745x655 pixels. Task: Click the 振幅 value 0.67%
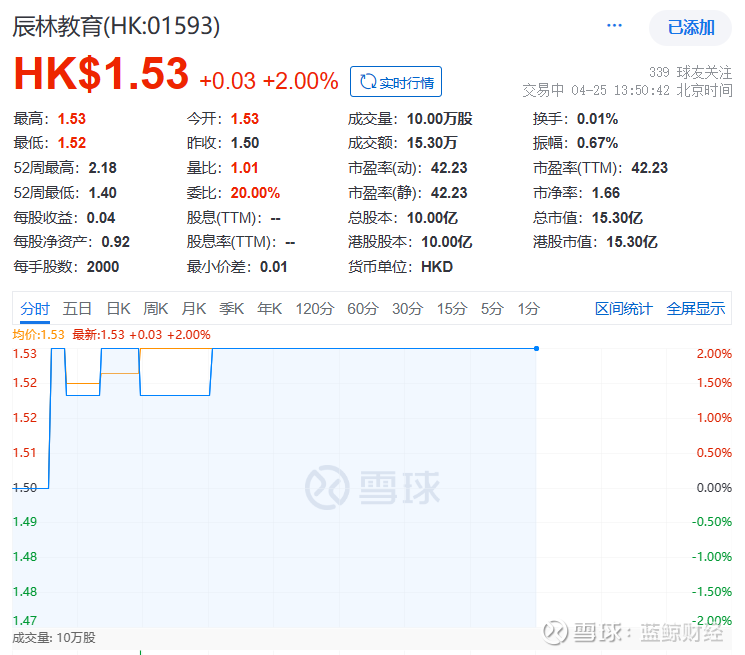pos(597,143)
